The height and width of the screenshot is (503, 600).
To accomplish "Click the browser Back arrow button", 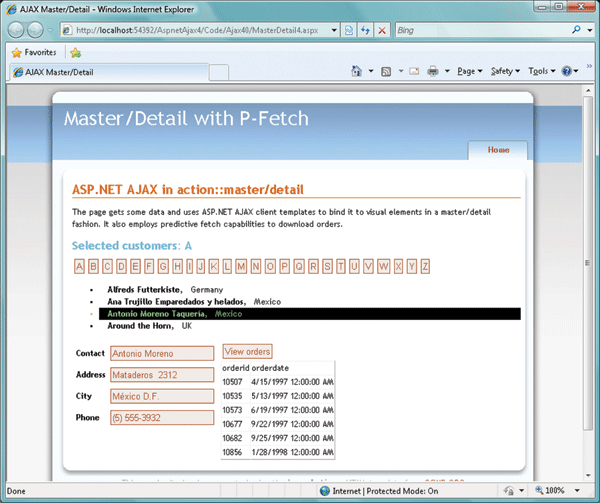I will coord(16,30).
